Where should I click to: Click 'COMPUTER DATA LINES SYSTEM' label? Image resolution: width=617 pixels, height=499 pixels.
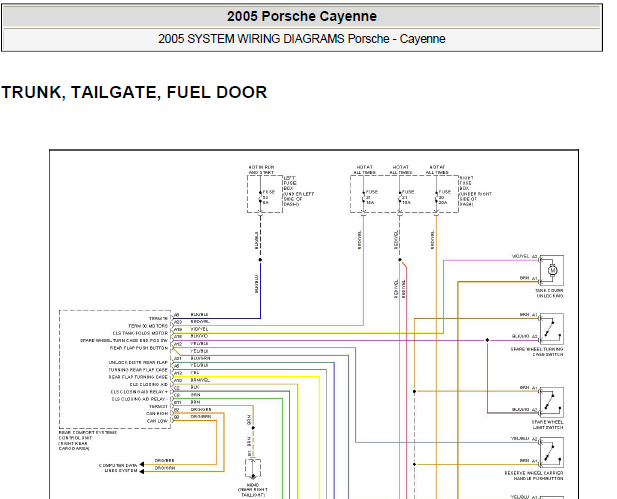[118, 468]
